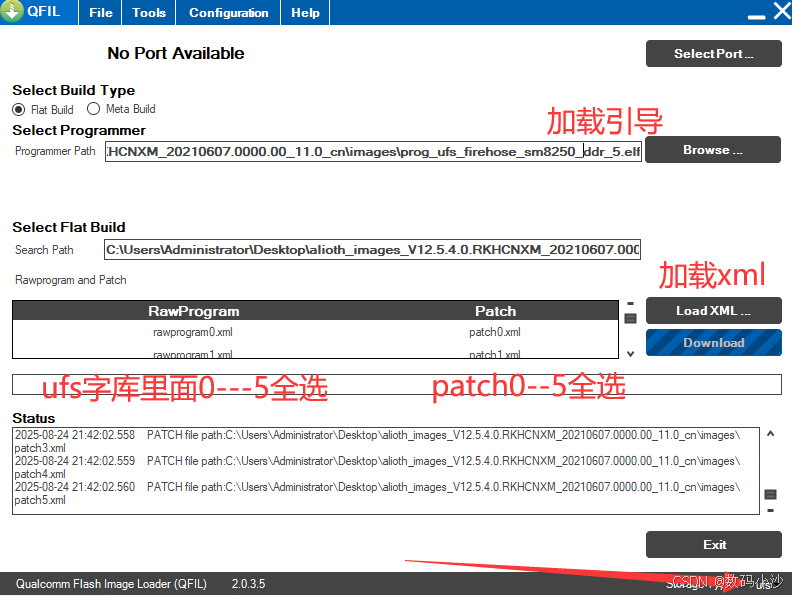Viewport: 792px width, 596px height.
Task: Click the Search Path input field
Action: (x=372, y=250)
